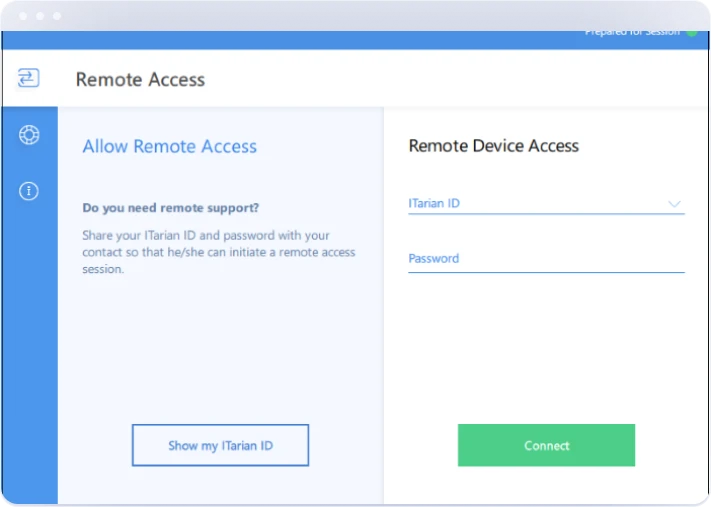Viewport: 711px width, 507px height.
Task: Open the info icon in sidebar
Action: tap(29, 191)
